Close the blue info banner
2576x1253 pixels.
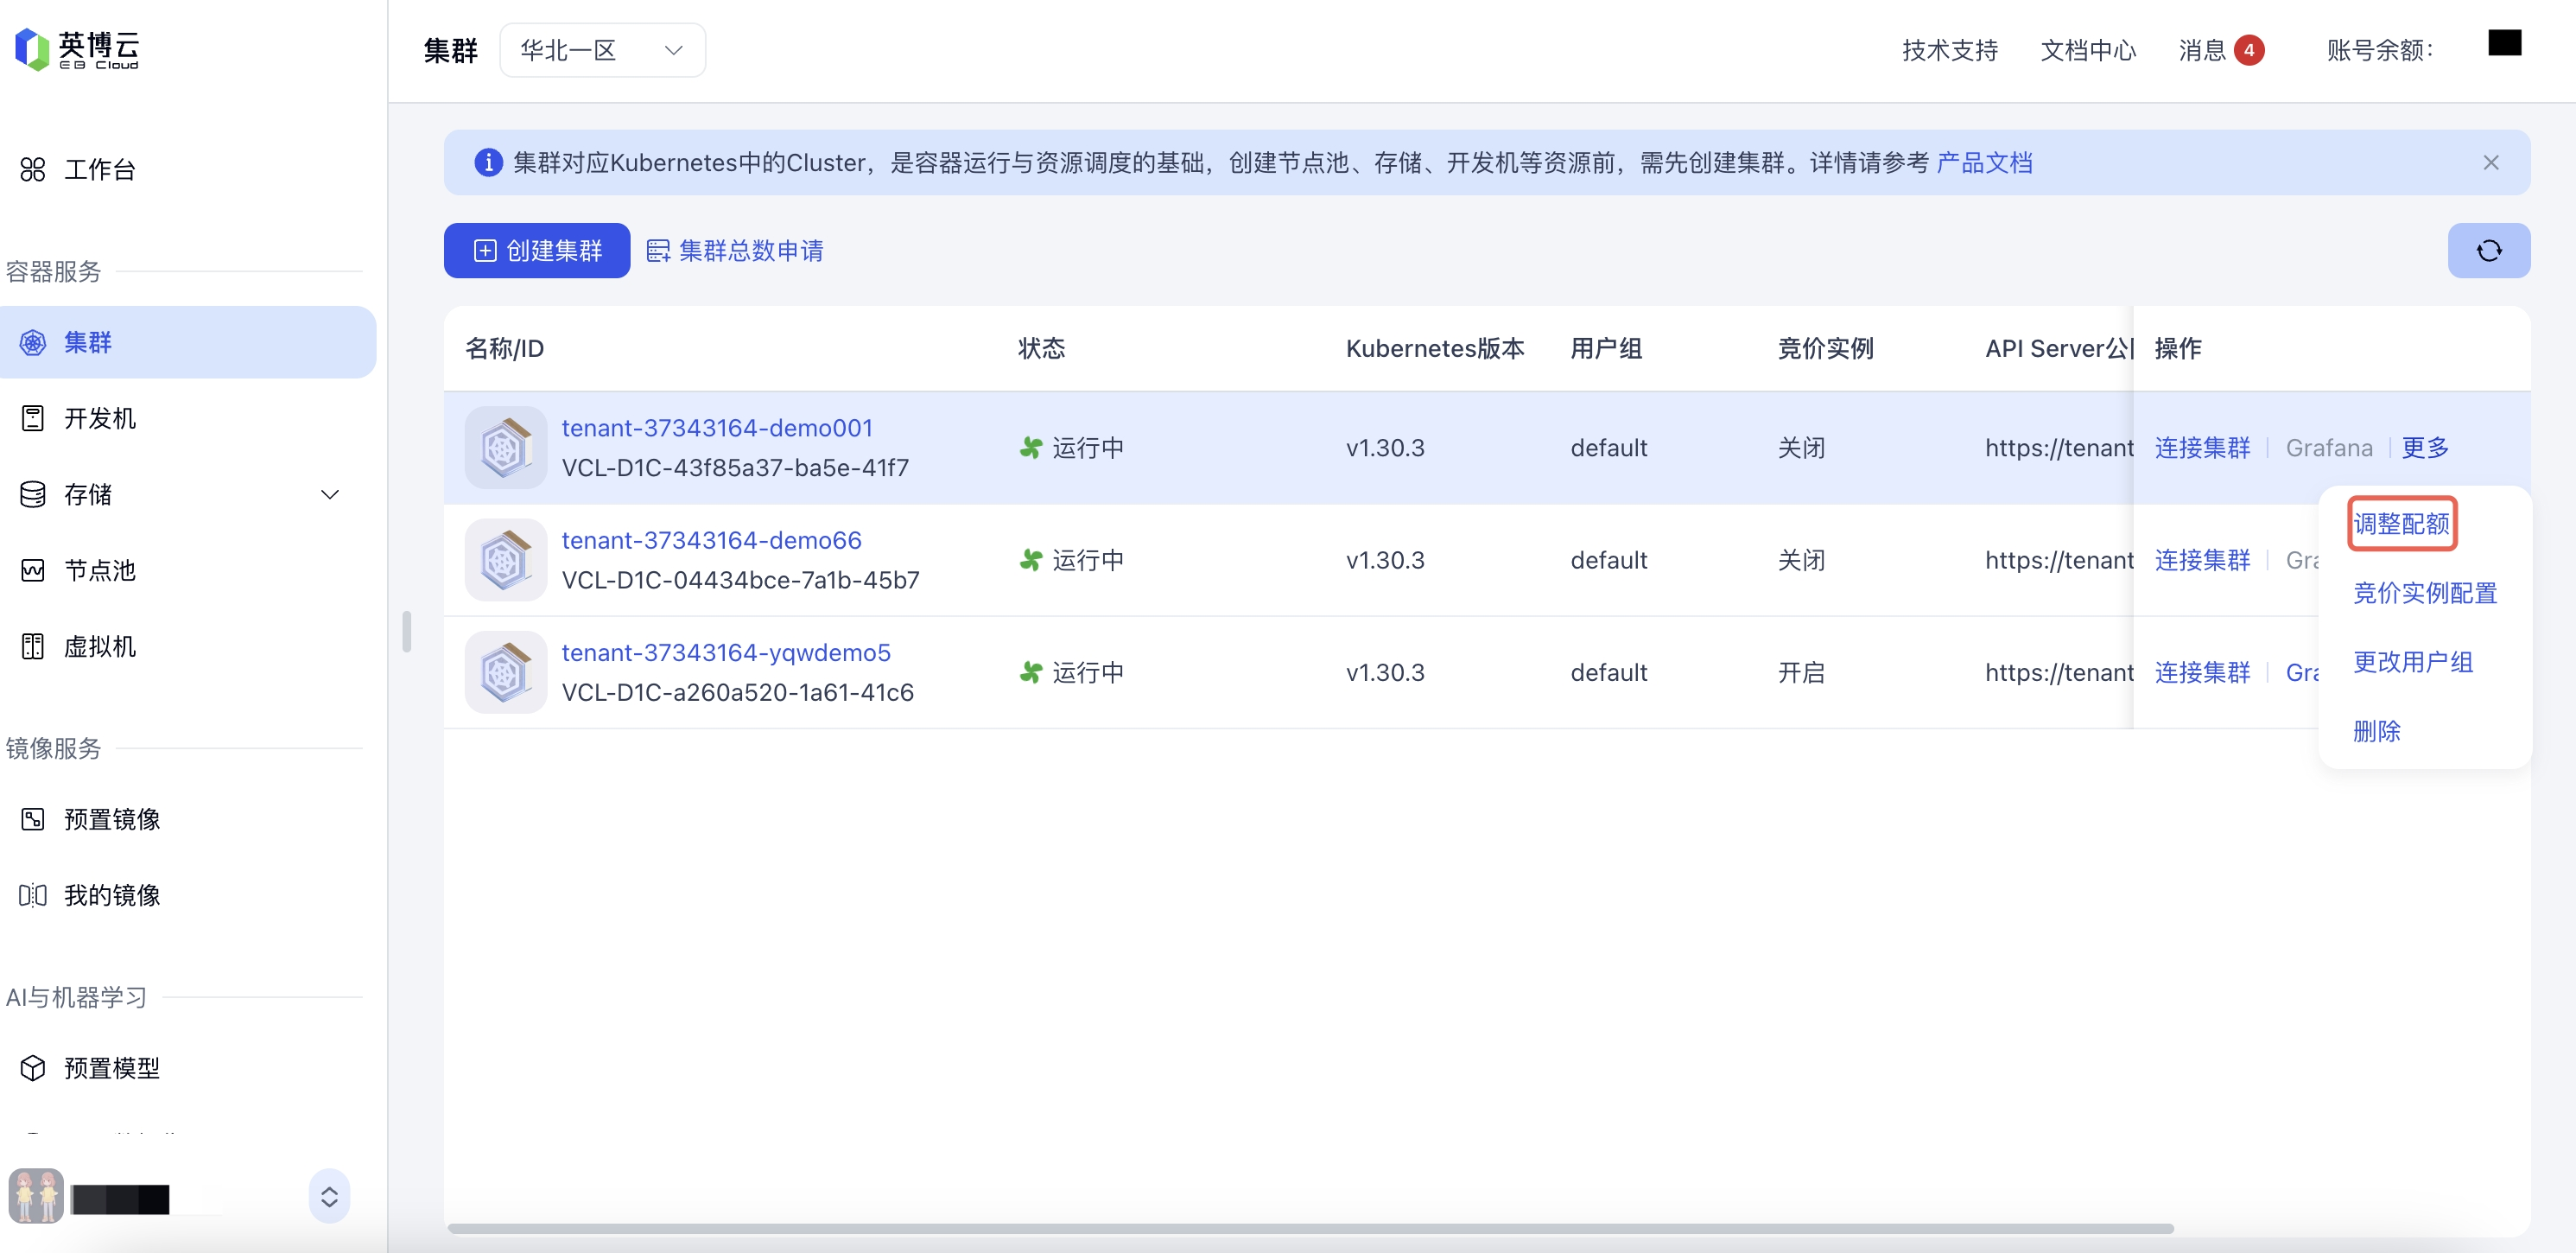coord(2490,162)
